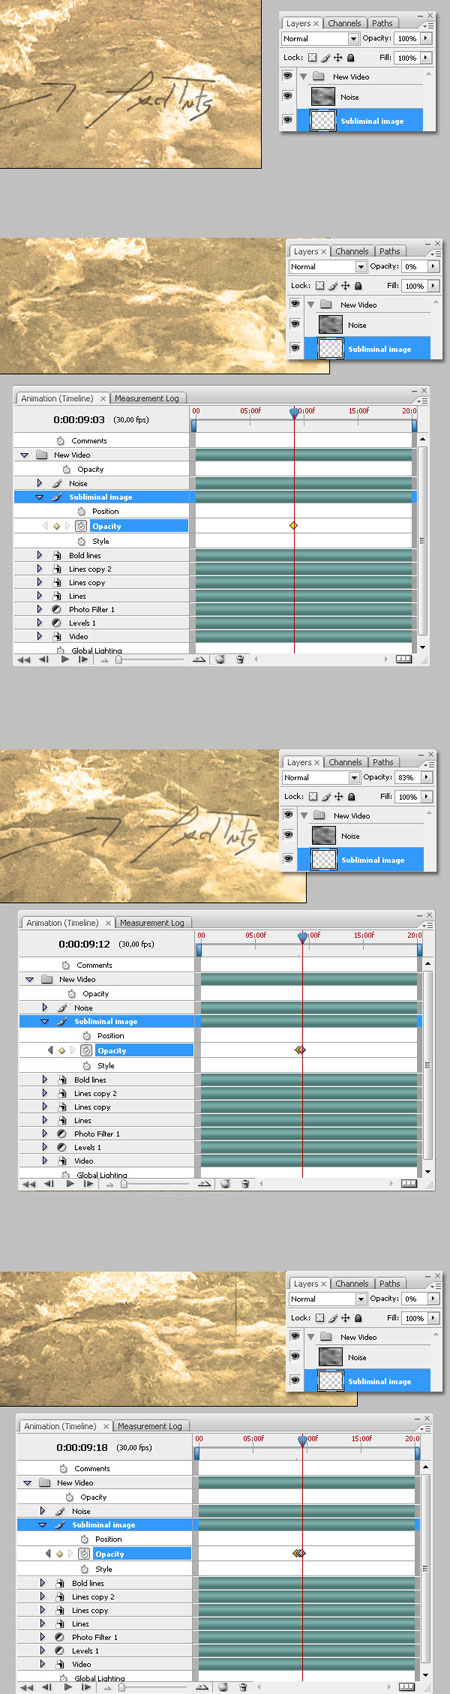The image size is (450, 1694).
Task: Expand Bold lines layer in the 0:00:09:03 timeline
Action: [40, 555]
